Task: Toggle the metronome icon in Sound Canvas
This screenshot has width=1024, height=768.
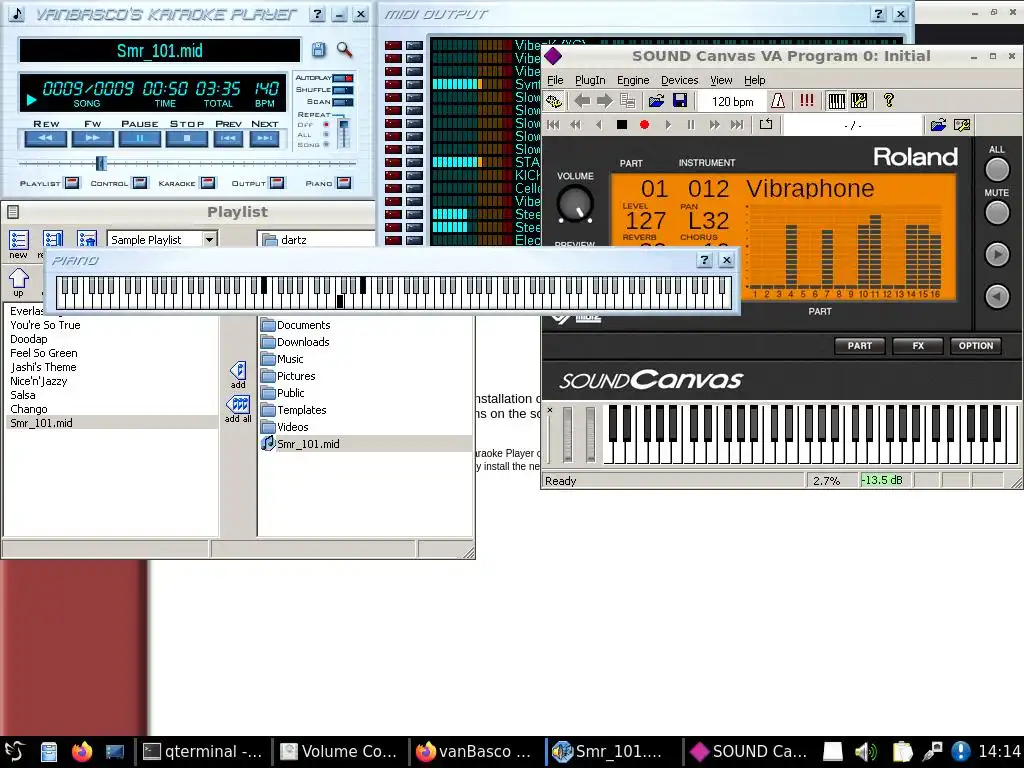Action: pyautogui.click(x=778, y=101)
